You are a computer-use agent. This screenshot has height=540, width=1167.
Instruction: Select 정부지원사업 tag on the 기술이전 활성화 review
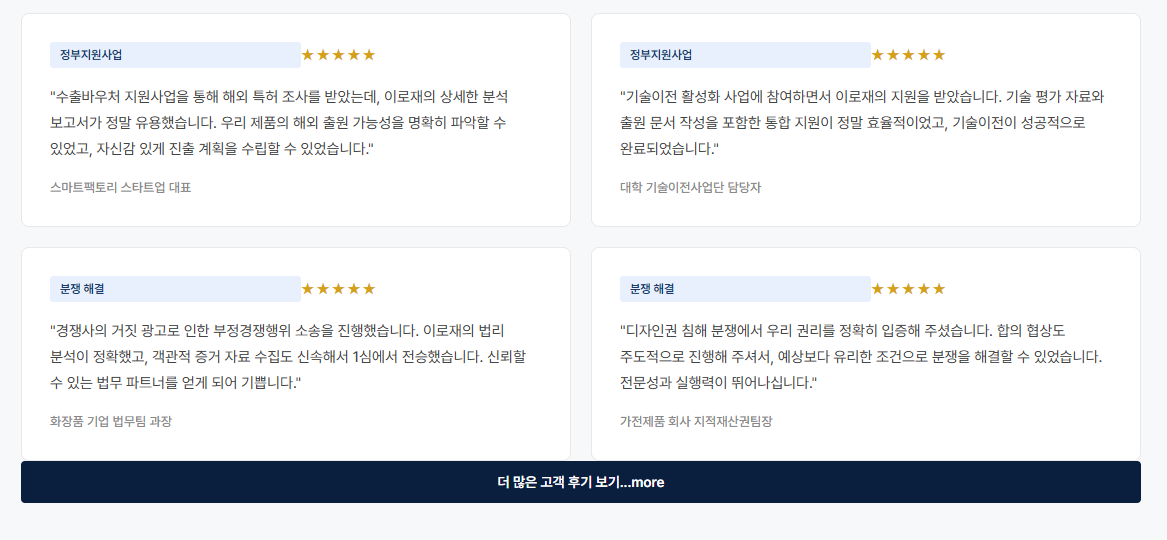point(745,55)
